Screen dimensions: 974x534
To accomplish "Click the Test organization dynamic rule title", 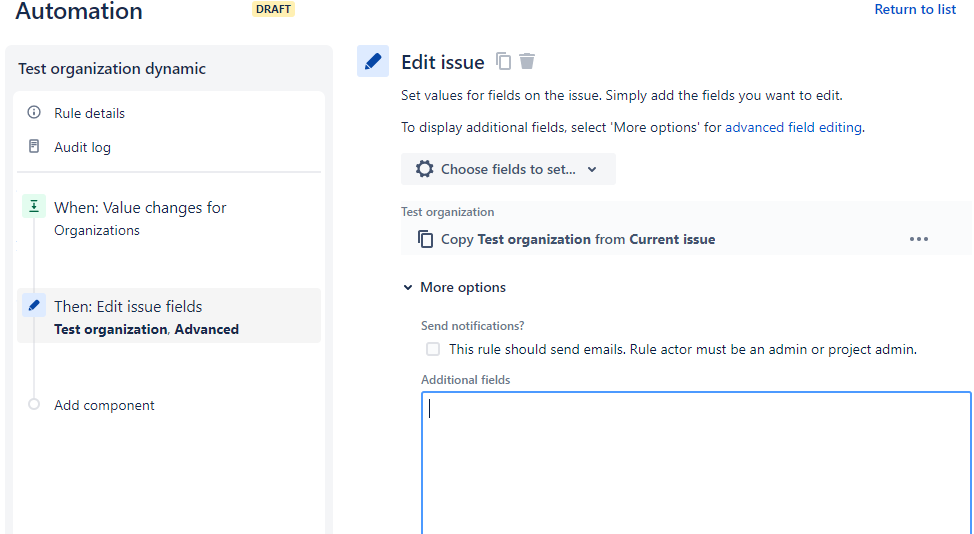I will click(112, 68).
